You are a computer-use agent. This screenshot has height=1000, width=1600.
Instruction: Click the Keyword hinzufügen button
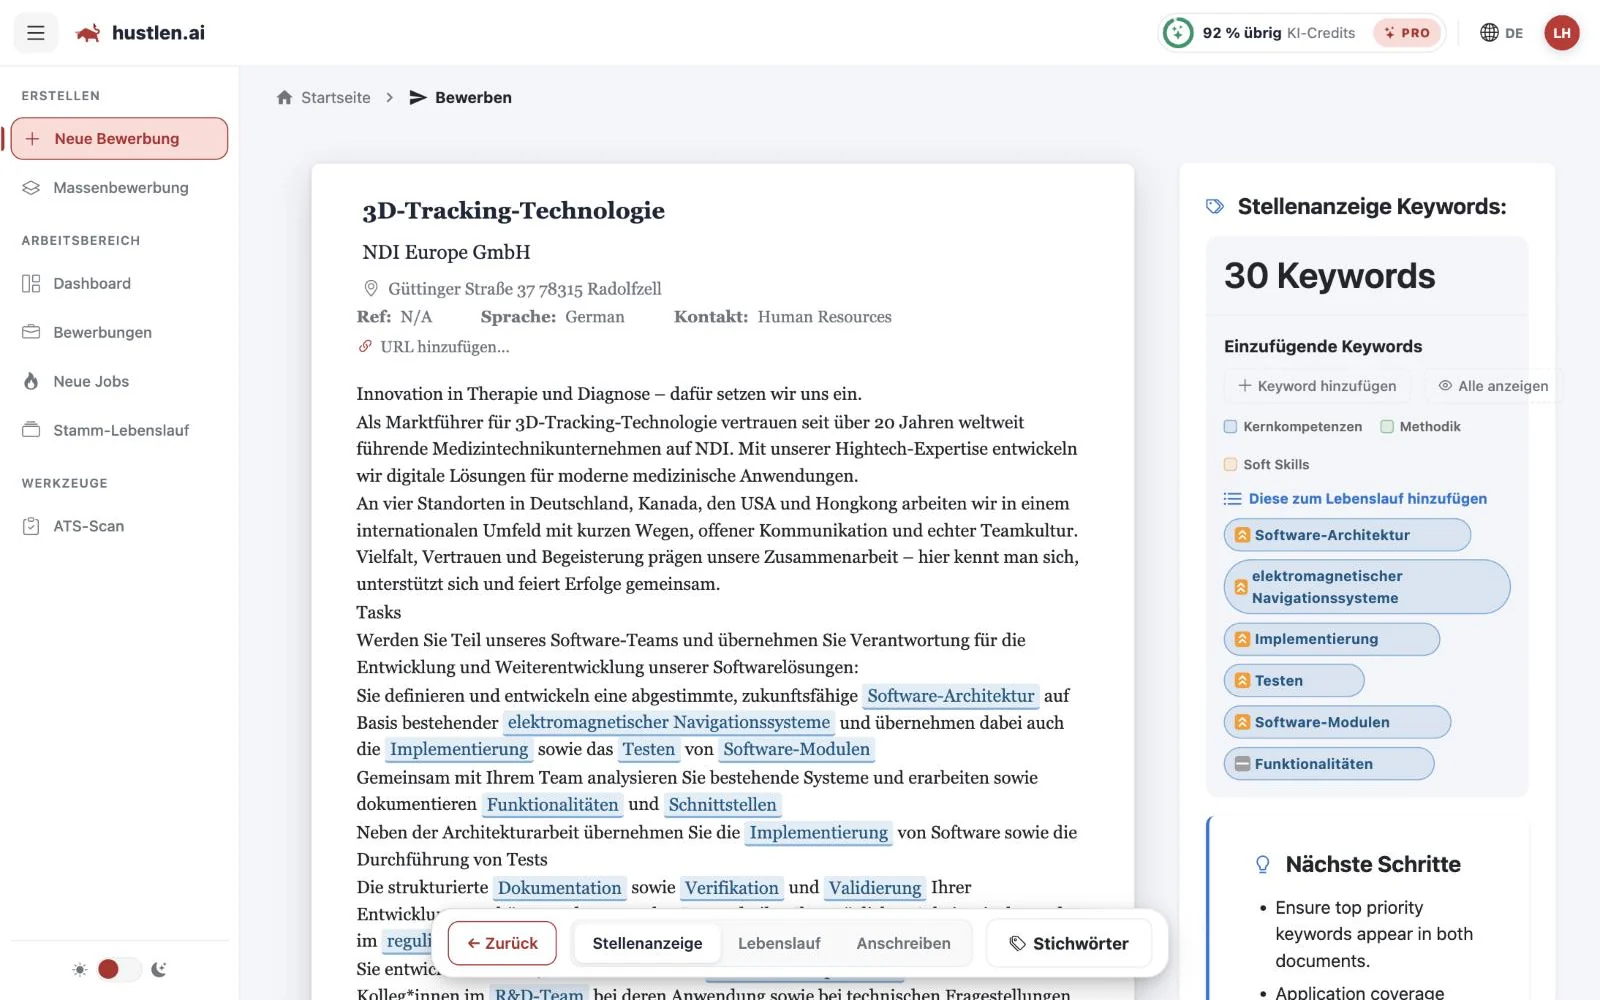coord(1317,386)
